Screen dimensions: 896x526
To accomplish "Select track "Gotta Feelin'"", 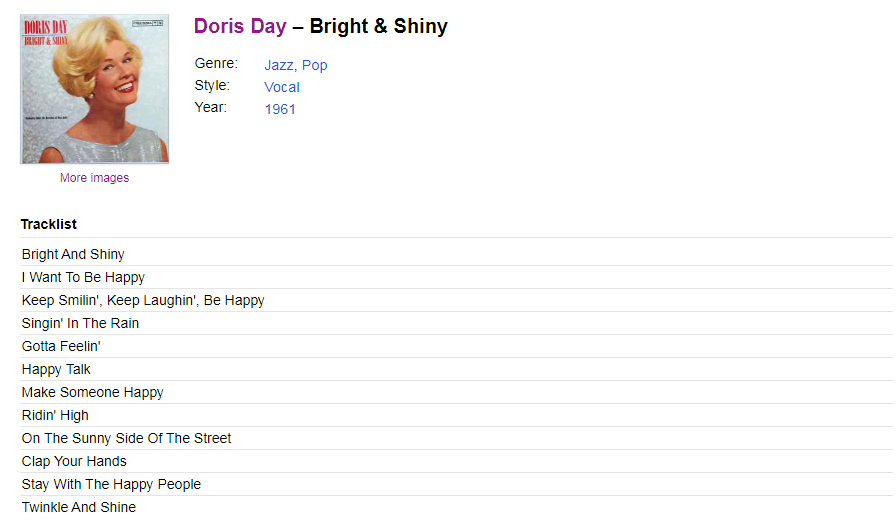I will click(61, 346).
